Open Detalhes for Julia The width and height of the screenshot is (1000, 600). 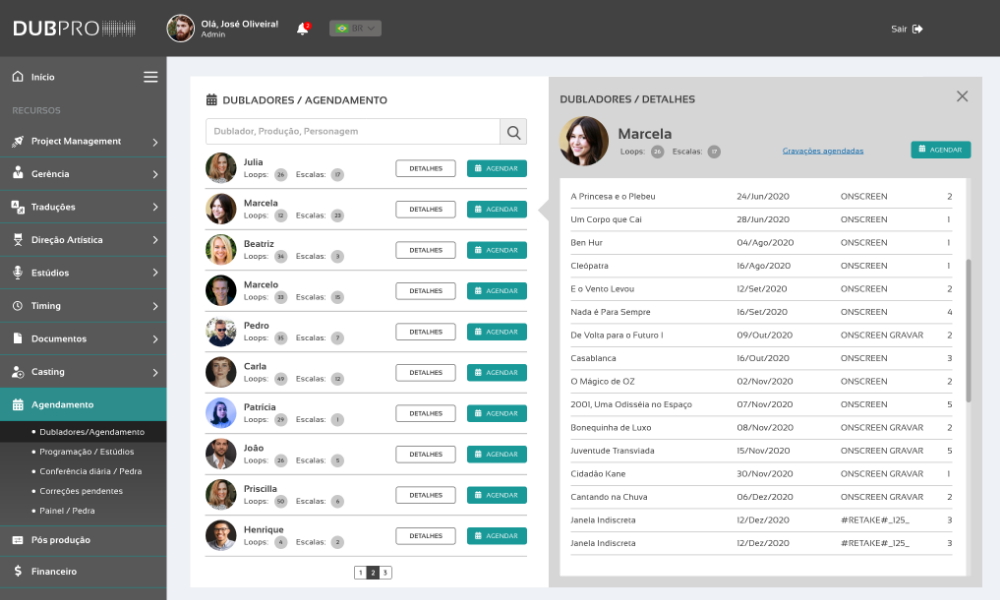425,169
